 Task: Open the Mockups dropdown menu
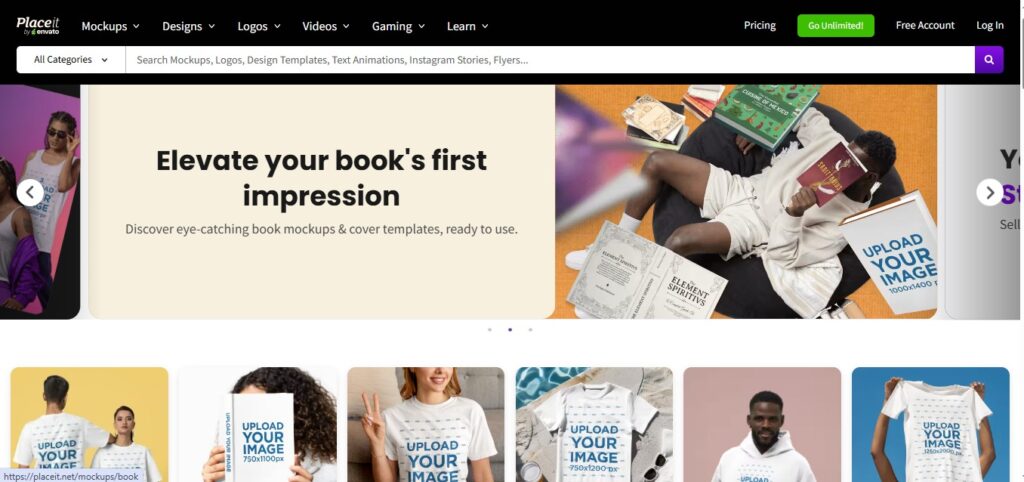[110, 26]
